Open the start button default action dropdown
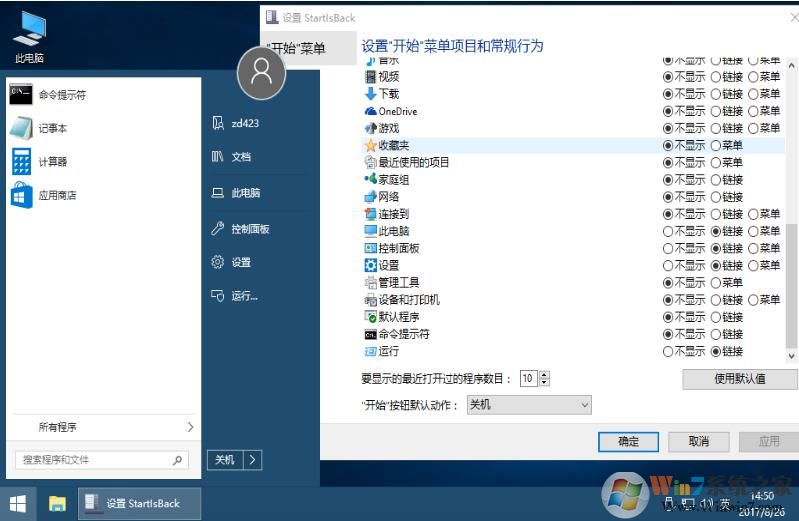The image size is (799, 521). [529, 405]
